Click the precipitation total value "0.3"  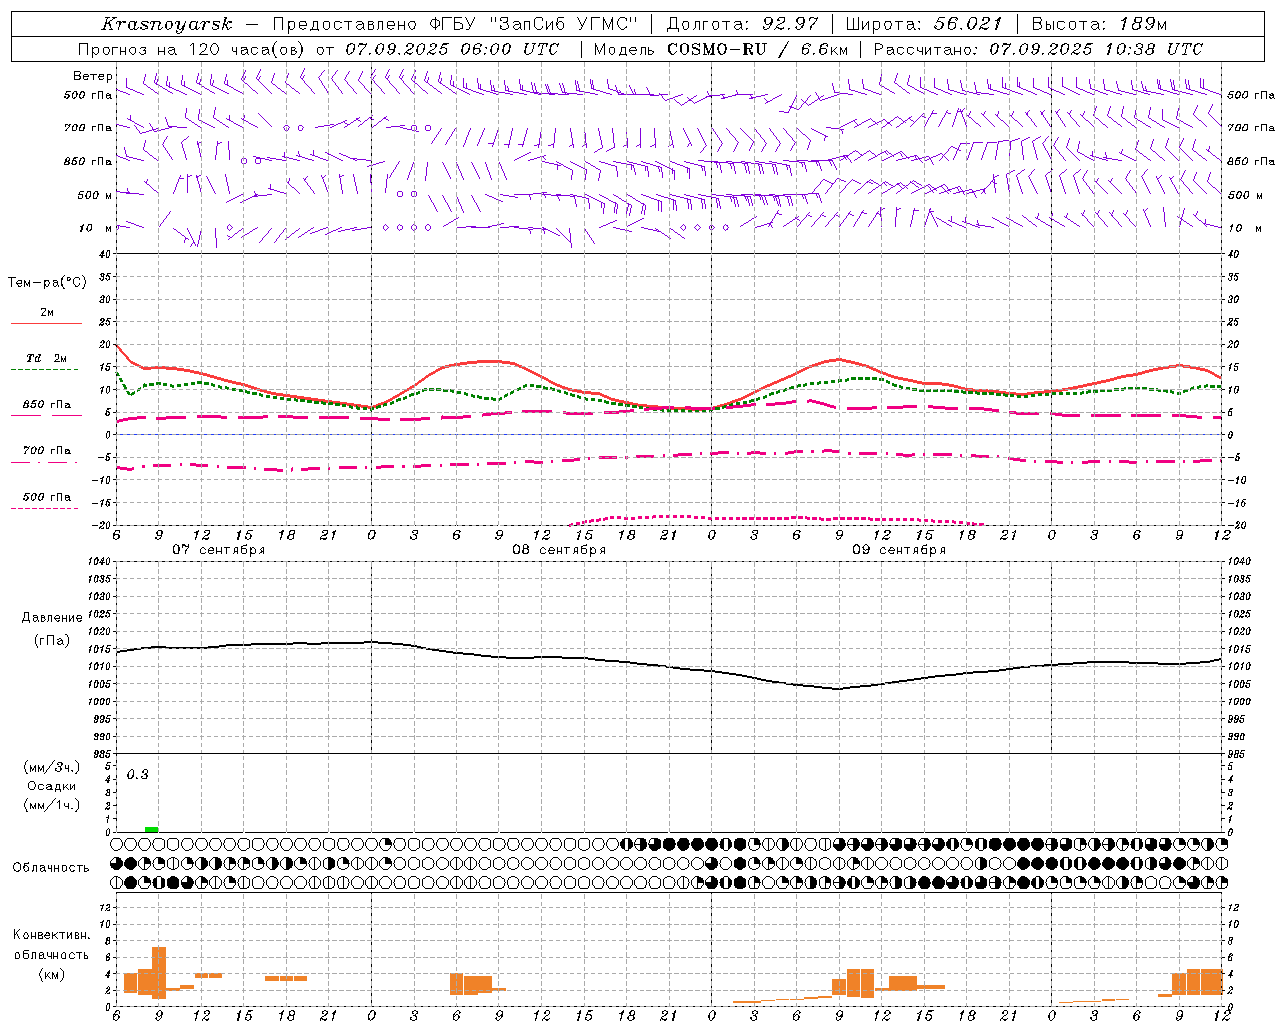137,774
